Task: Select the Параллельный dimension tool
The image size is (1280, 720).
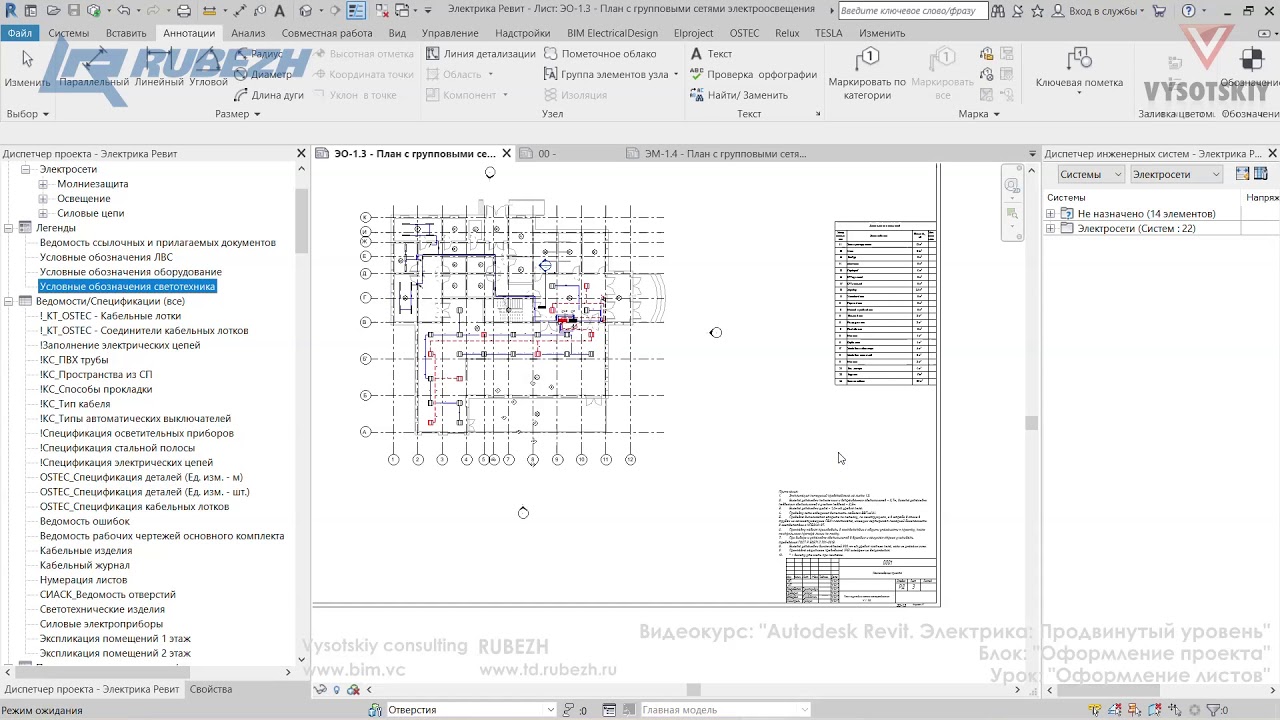Action: (x=94, y=68)
